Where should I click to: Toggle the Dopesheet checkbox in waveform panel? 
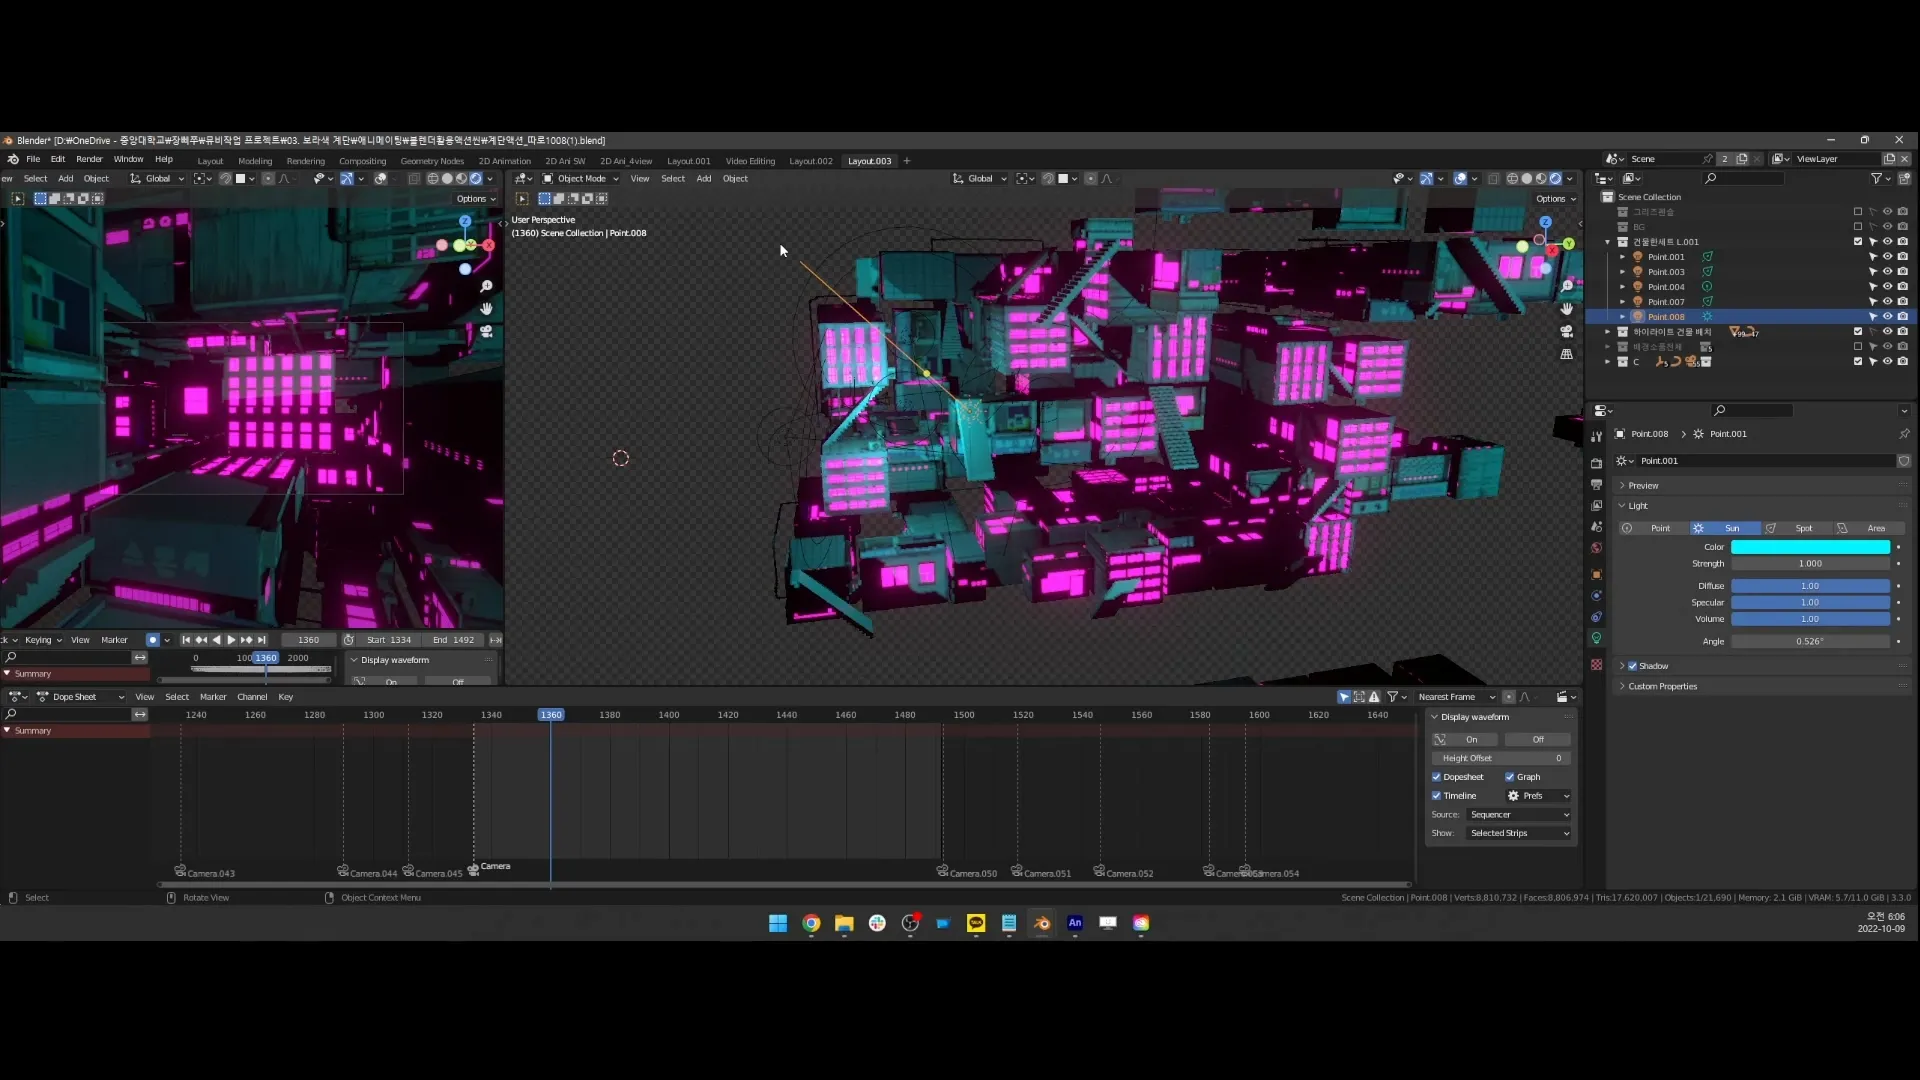(x=1437, y=777)
